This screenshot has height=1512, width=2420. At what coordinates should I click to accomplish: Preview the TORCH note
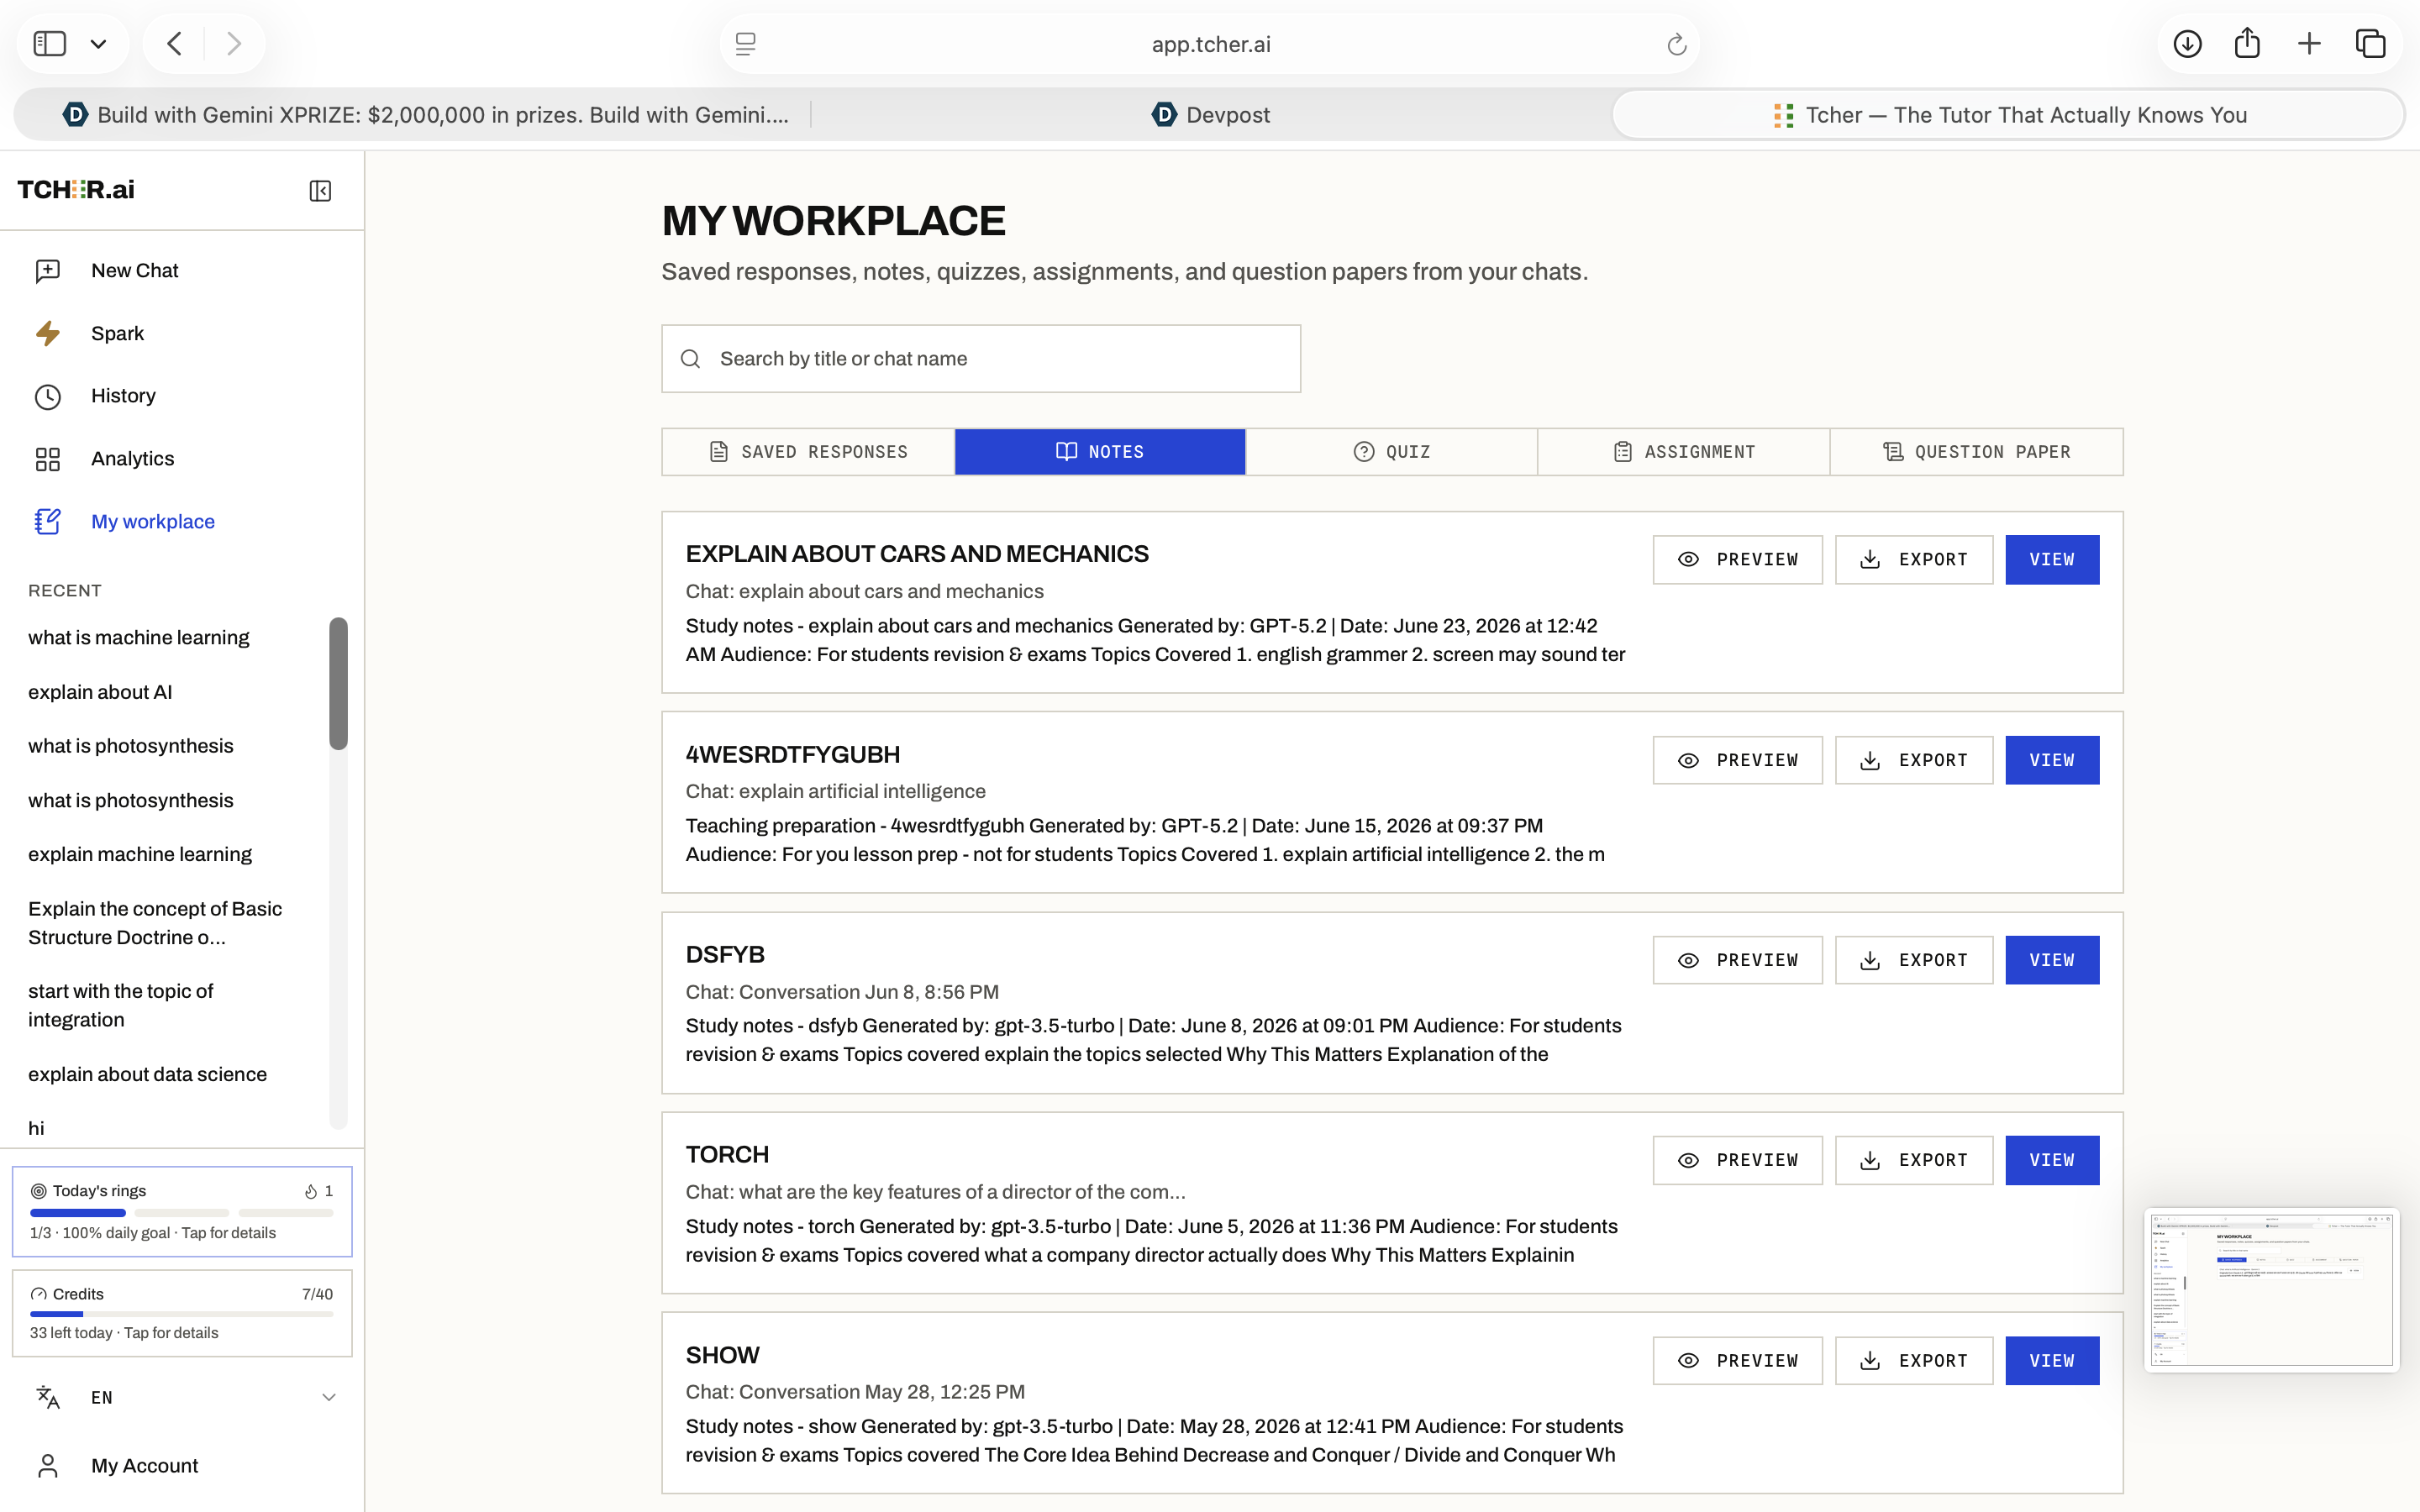click(x=1737, y=1160)
